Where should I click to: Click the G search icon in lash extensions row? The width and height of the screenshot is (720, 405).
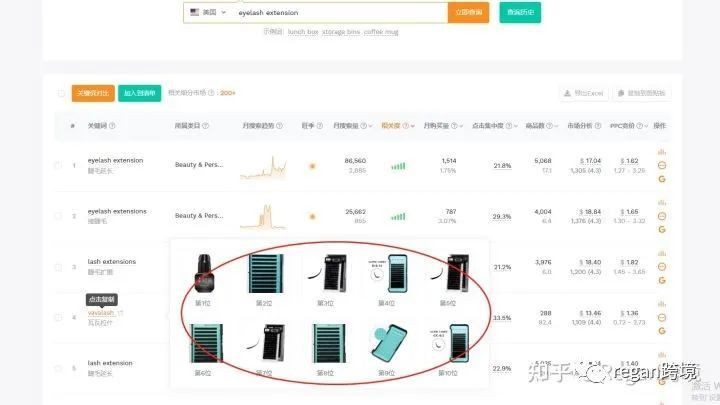point(662,280)
